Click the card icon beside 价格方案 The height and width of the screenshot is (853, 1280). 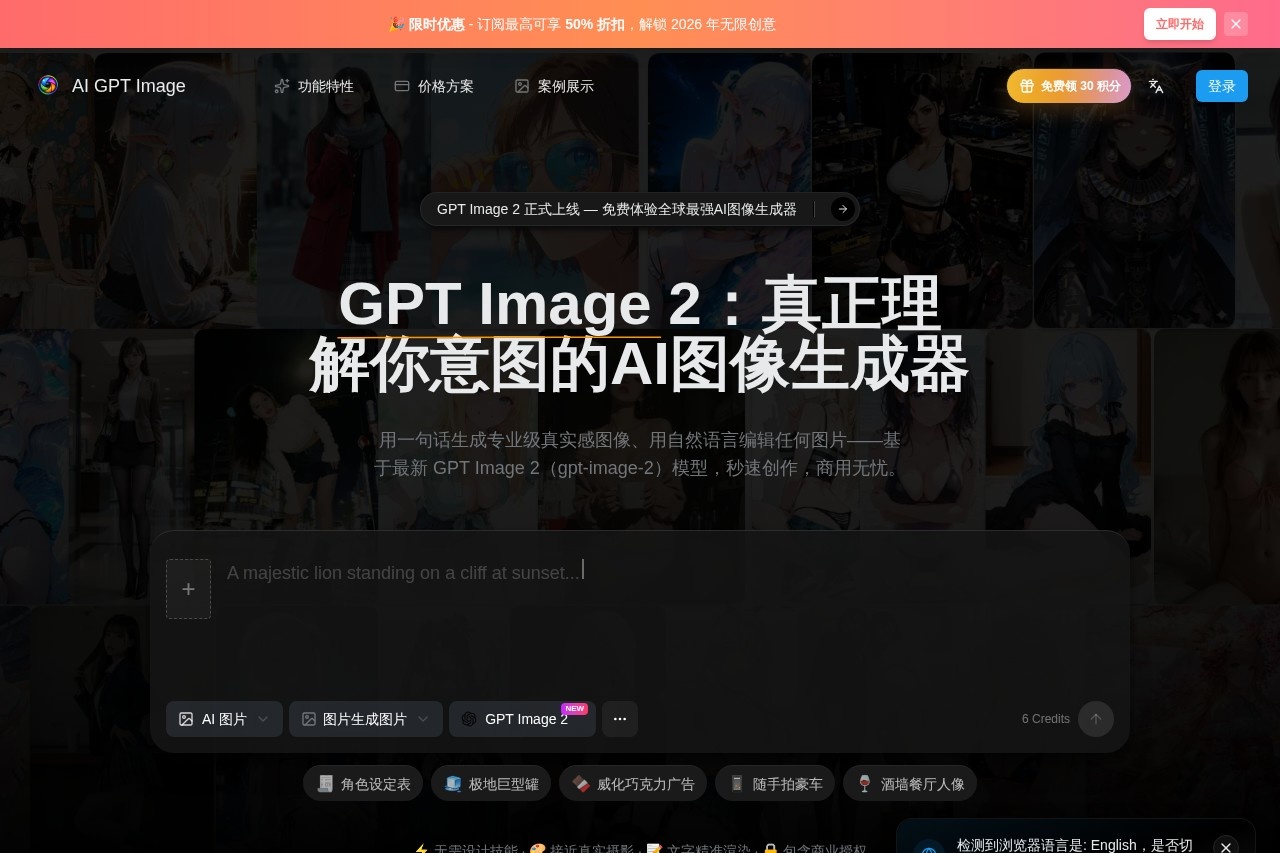click(402, 86)
